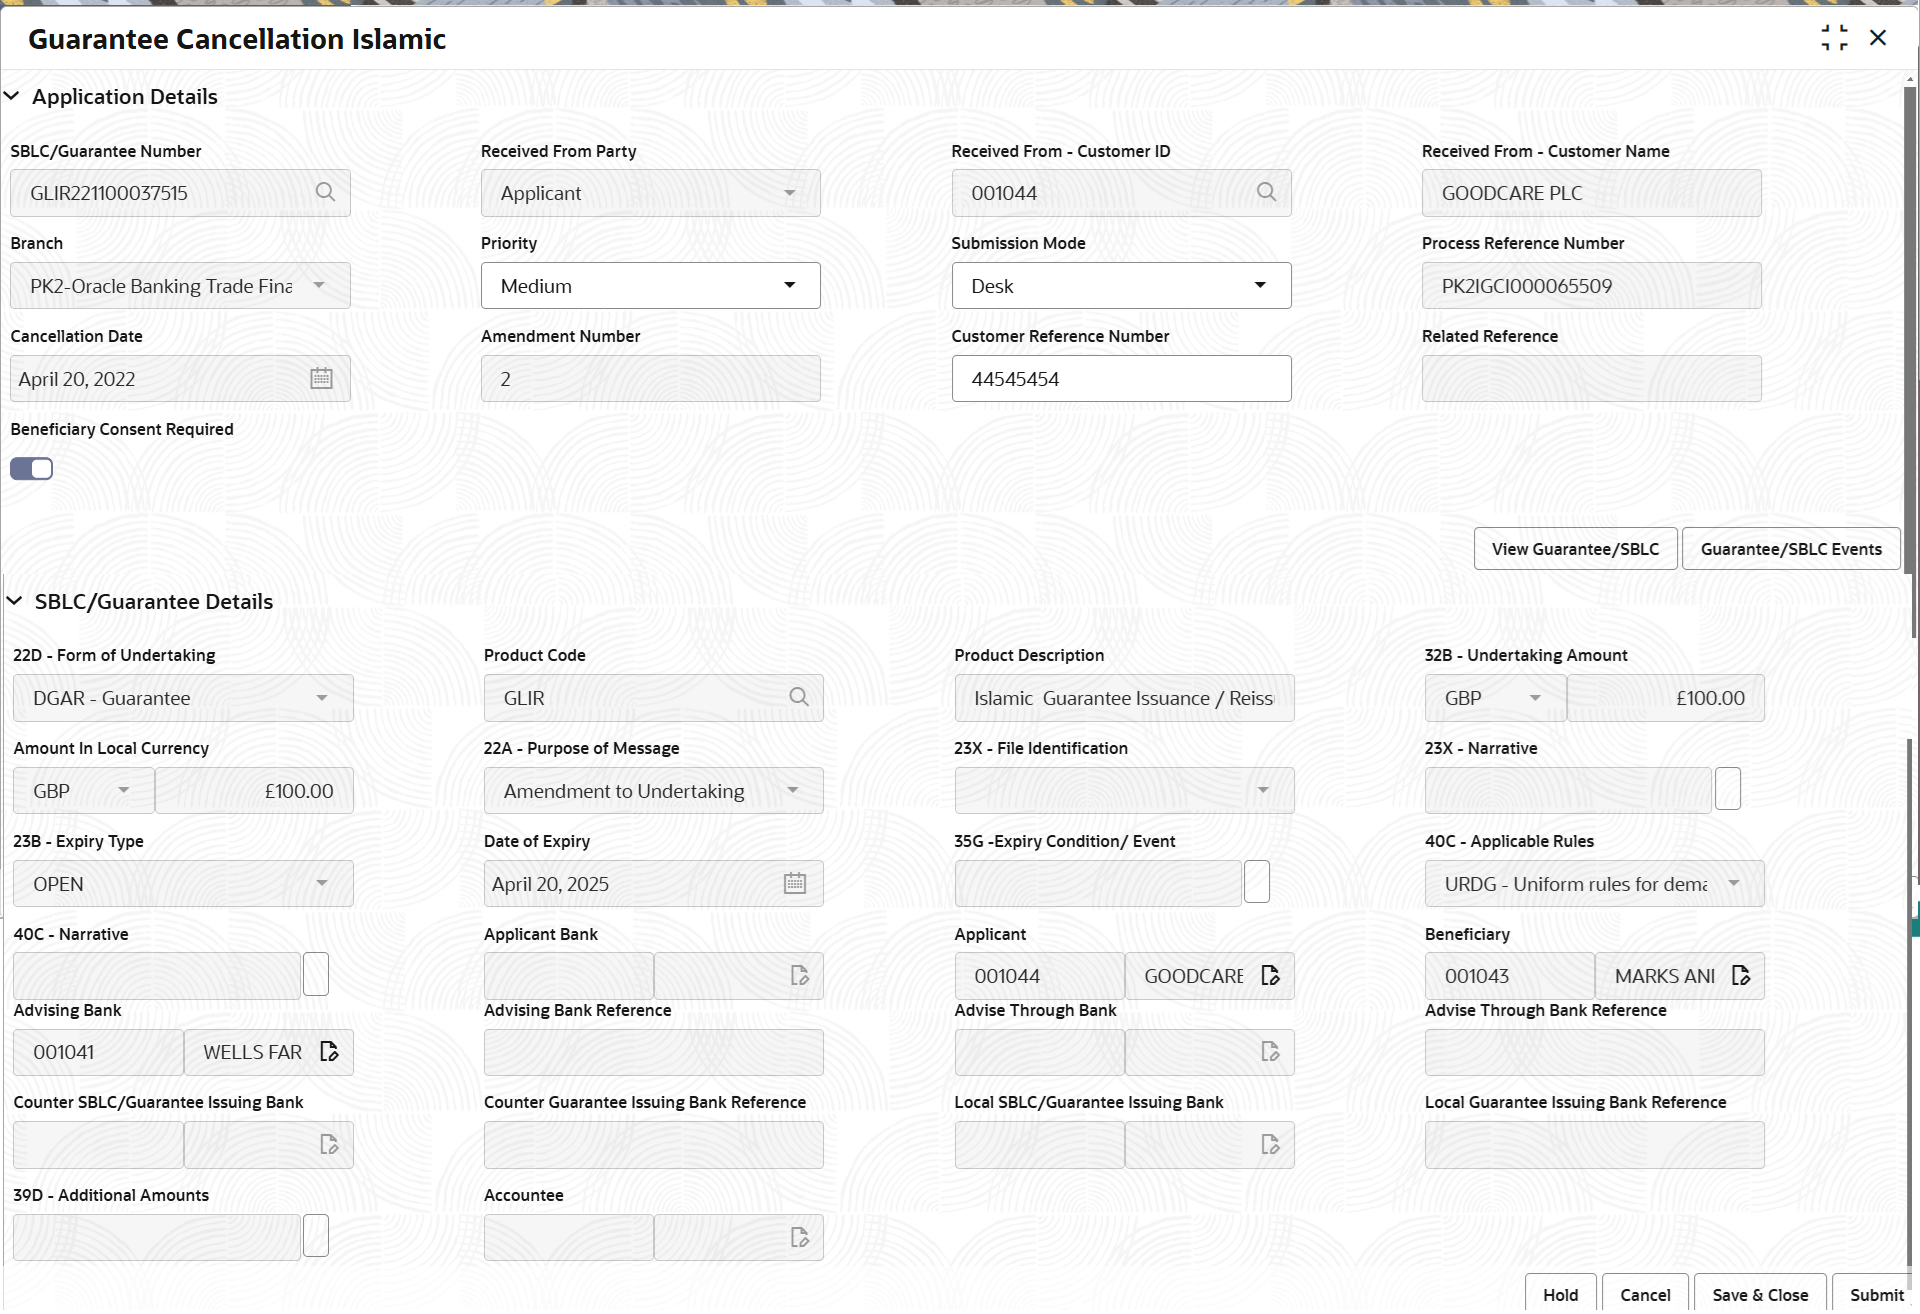Click the View Guarantee/SBLC button

pyautogui.click(x=1575, y=548)
